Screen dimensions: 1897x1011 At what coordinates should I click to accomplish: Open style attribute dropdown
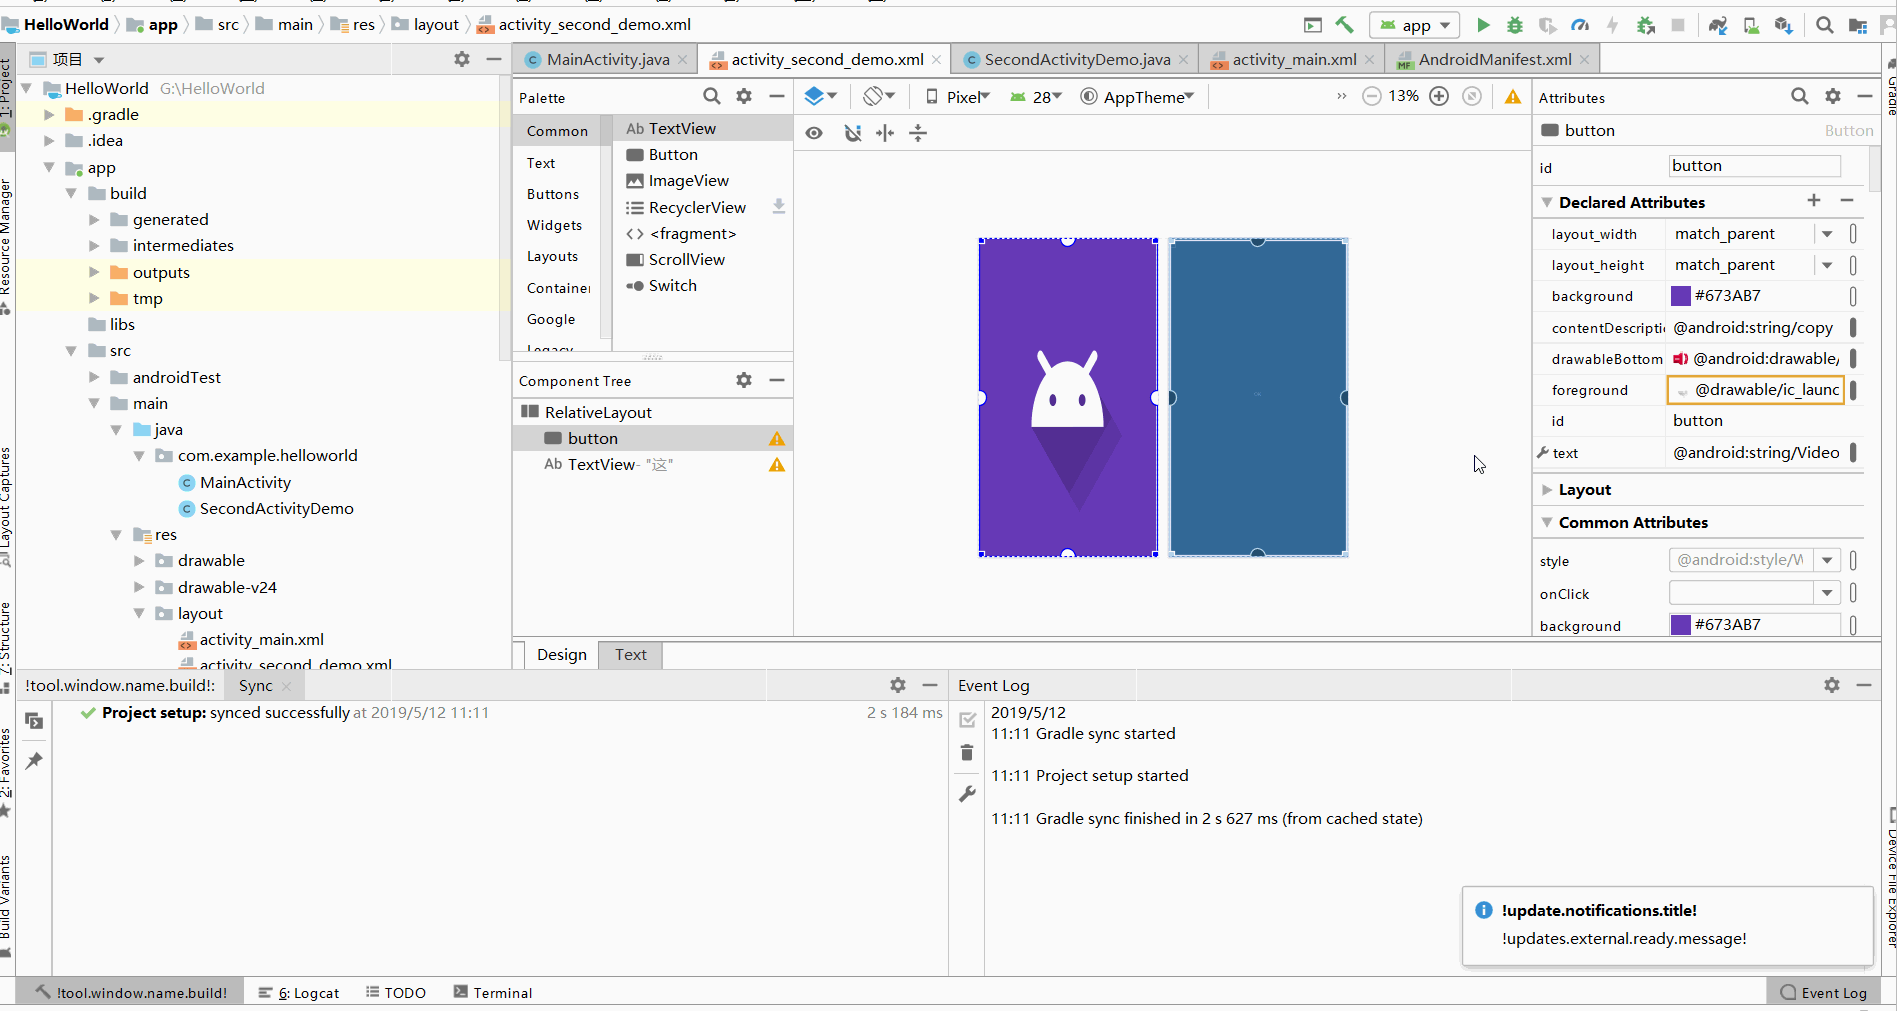tap(1827, 560)
